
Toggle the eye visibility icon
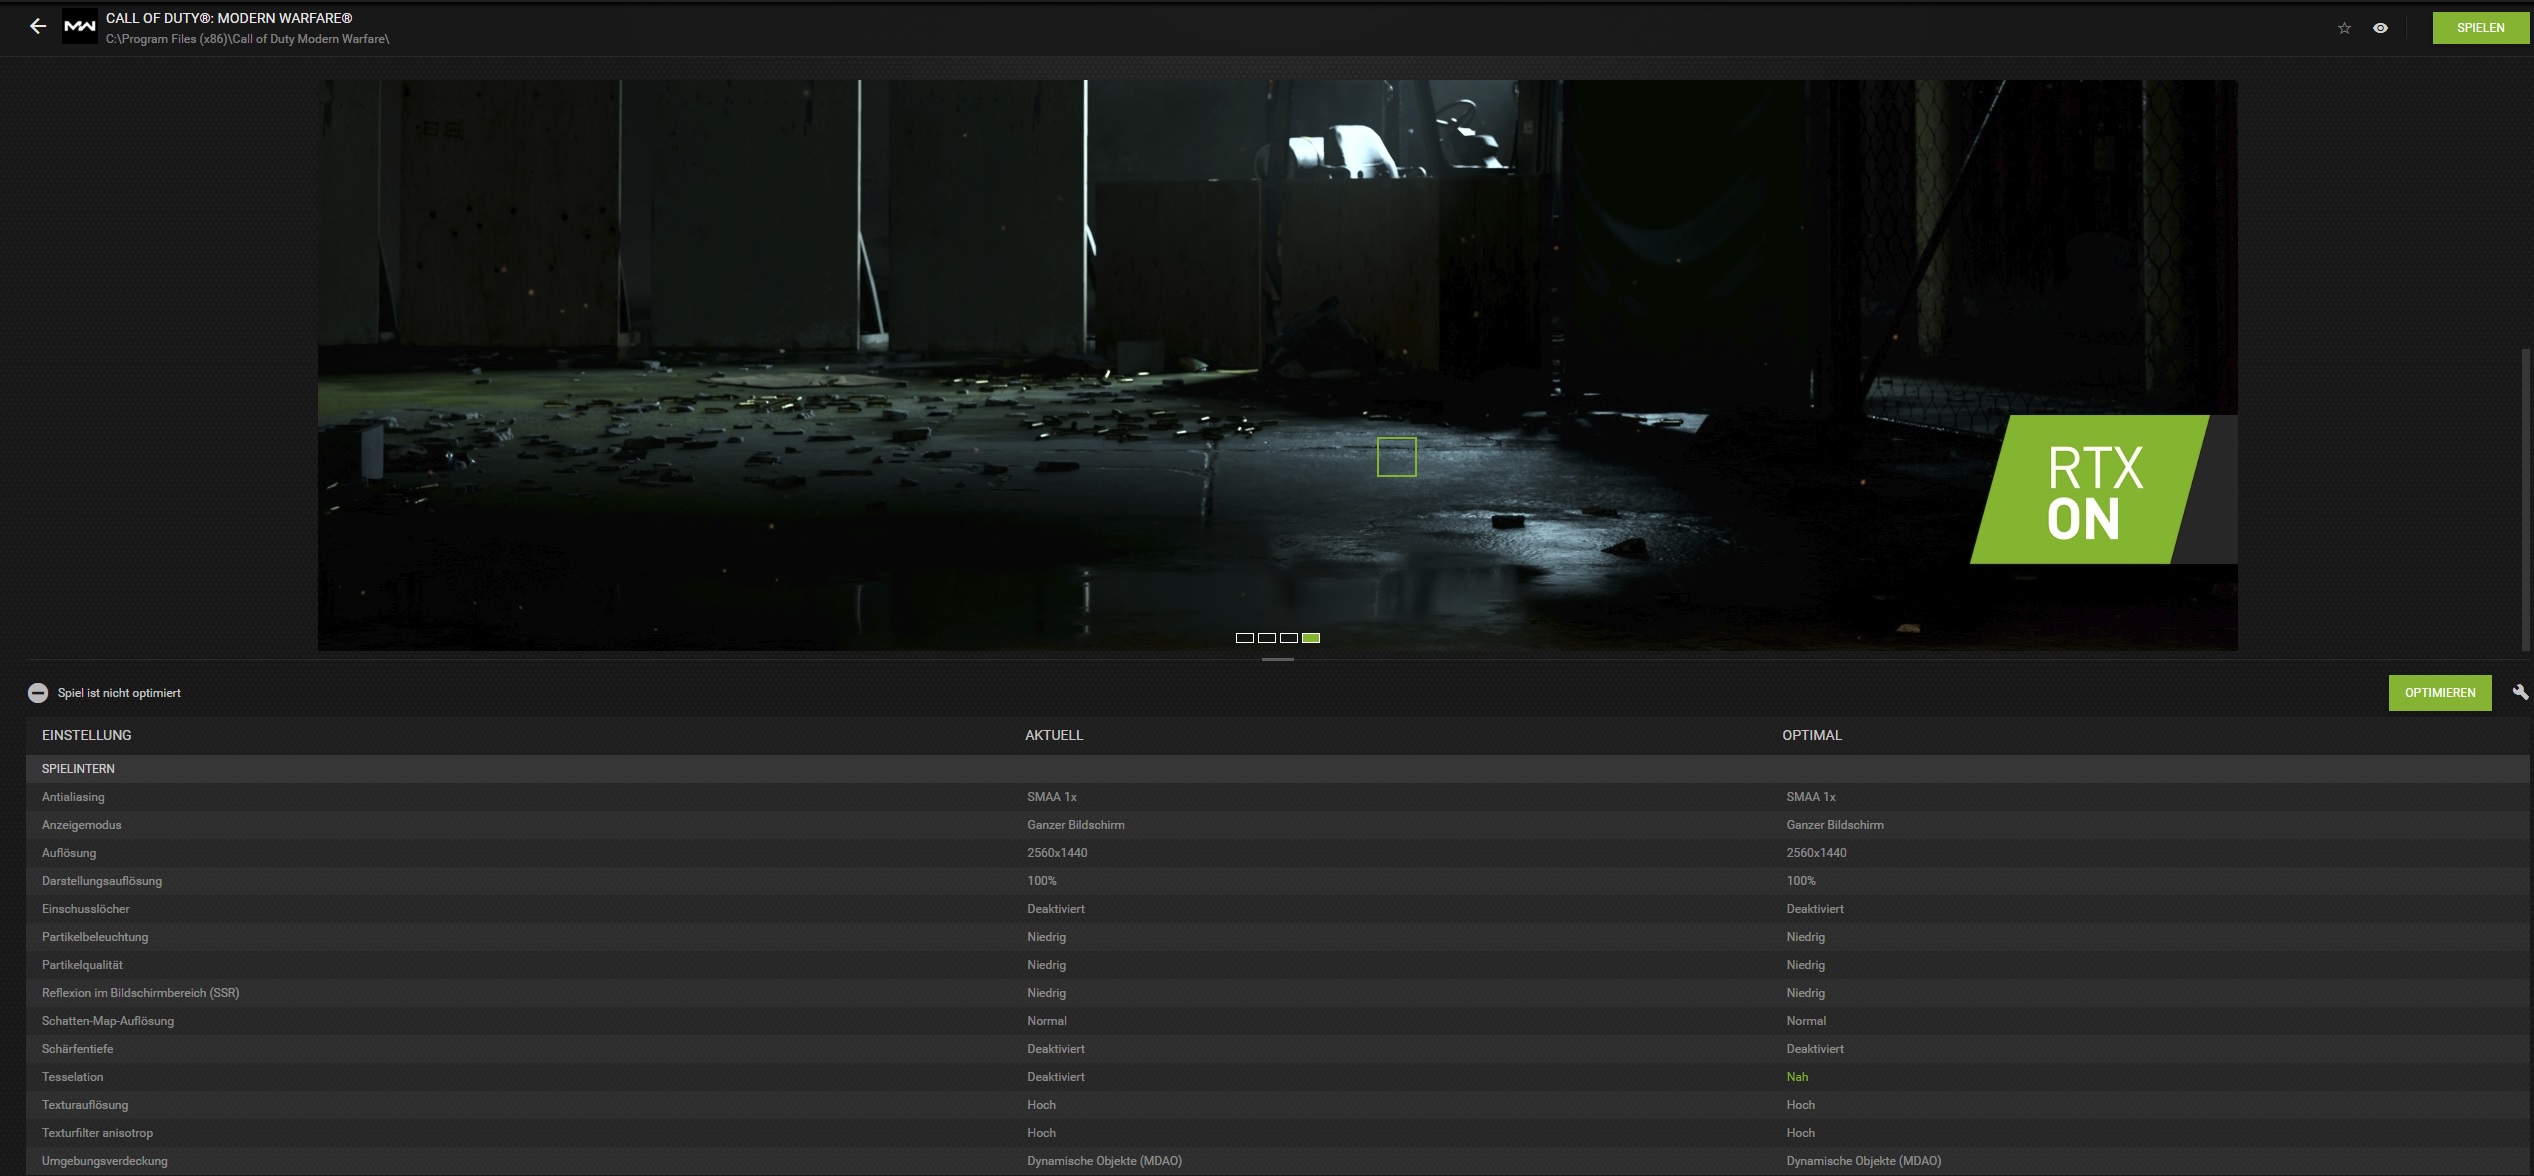[x=2380, y=28]
